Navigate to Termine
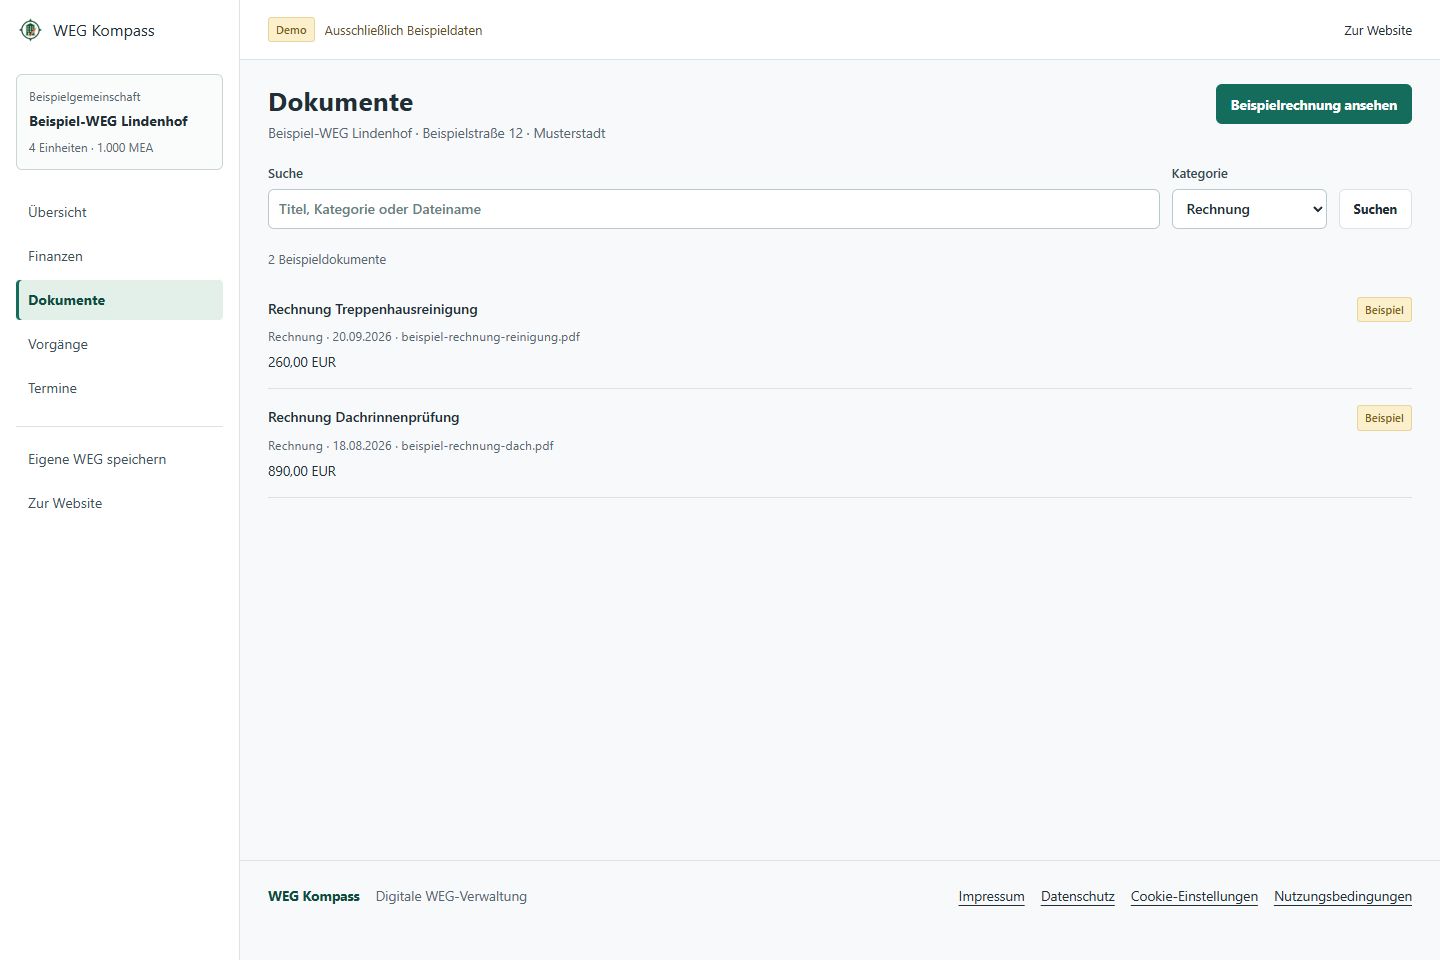This screenshot has height=960, width=1440. pyautogui.click(x=119, y=388)
